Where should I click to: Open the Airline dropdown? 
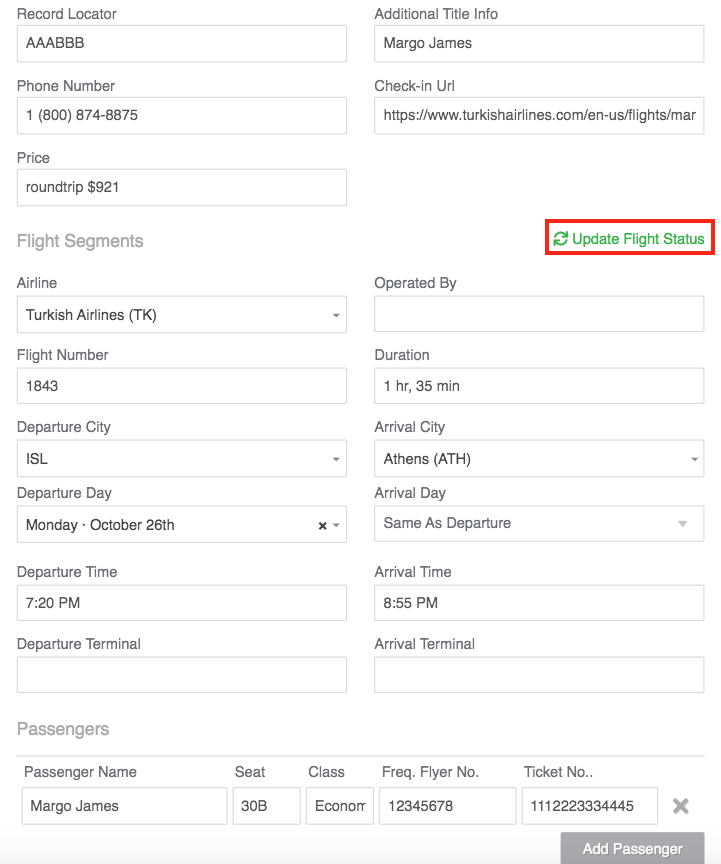point(182,315)
